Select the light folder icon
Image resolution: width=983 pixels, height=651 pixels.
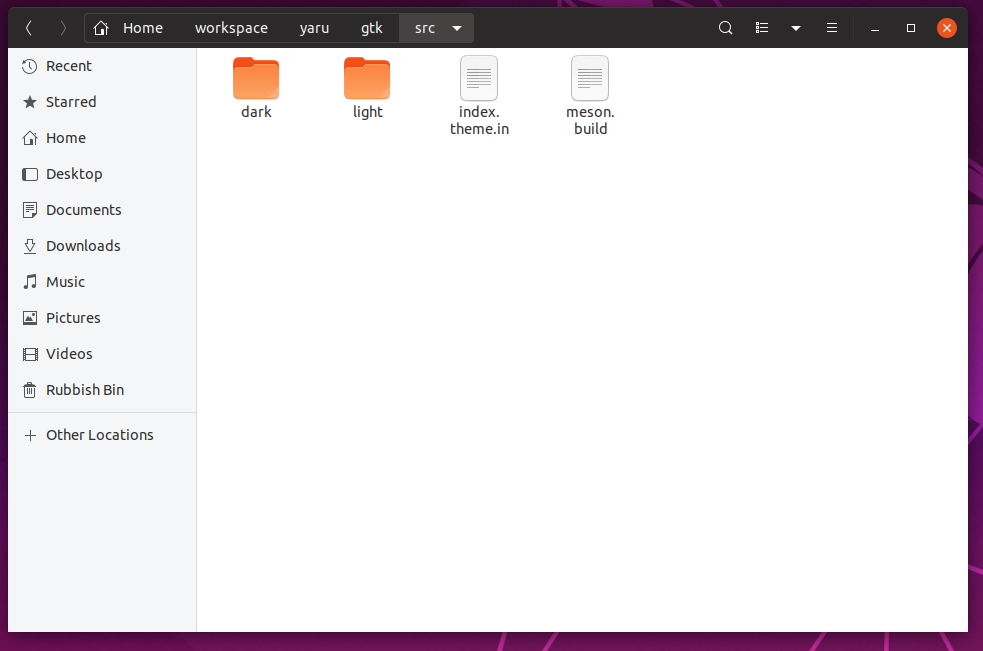[x=367, y=78]
